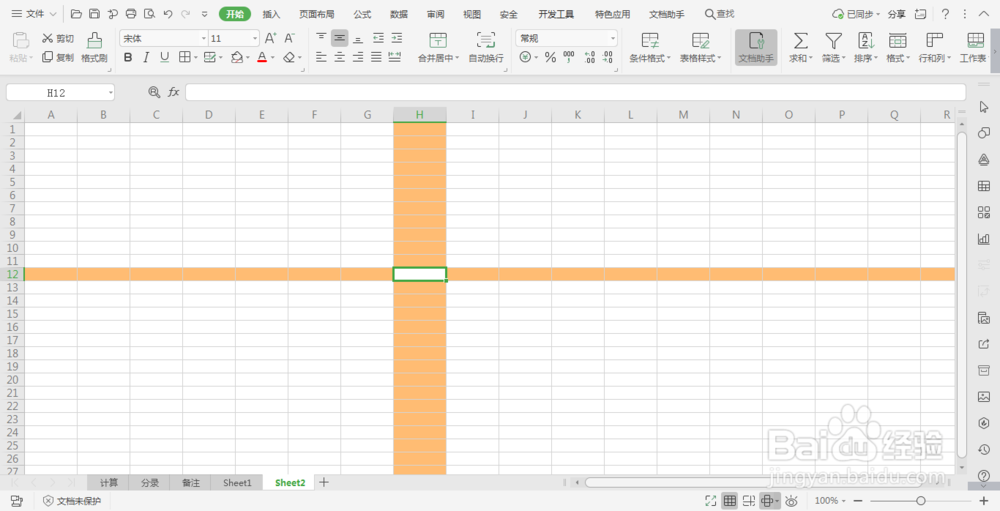
Task: Expand the Filter (筛选) dropdown
Action: tap(843, 58)
